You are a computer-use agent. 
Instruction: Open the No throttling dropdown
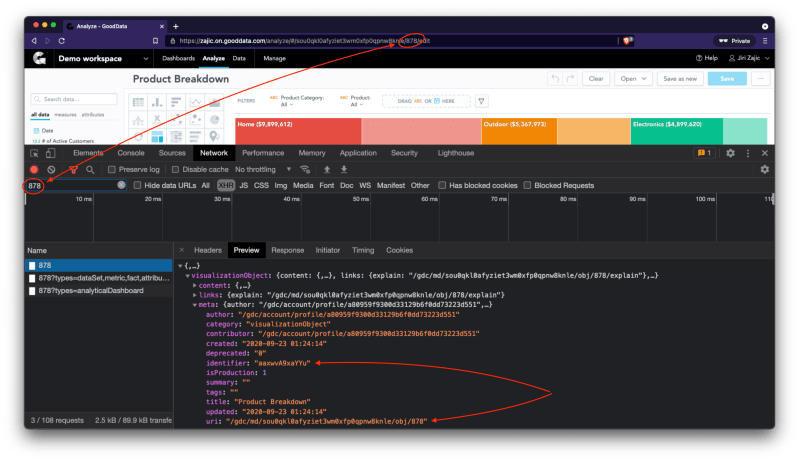coord(263,169)
